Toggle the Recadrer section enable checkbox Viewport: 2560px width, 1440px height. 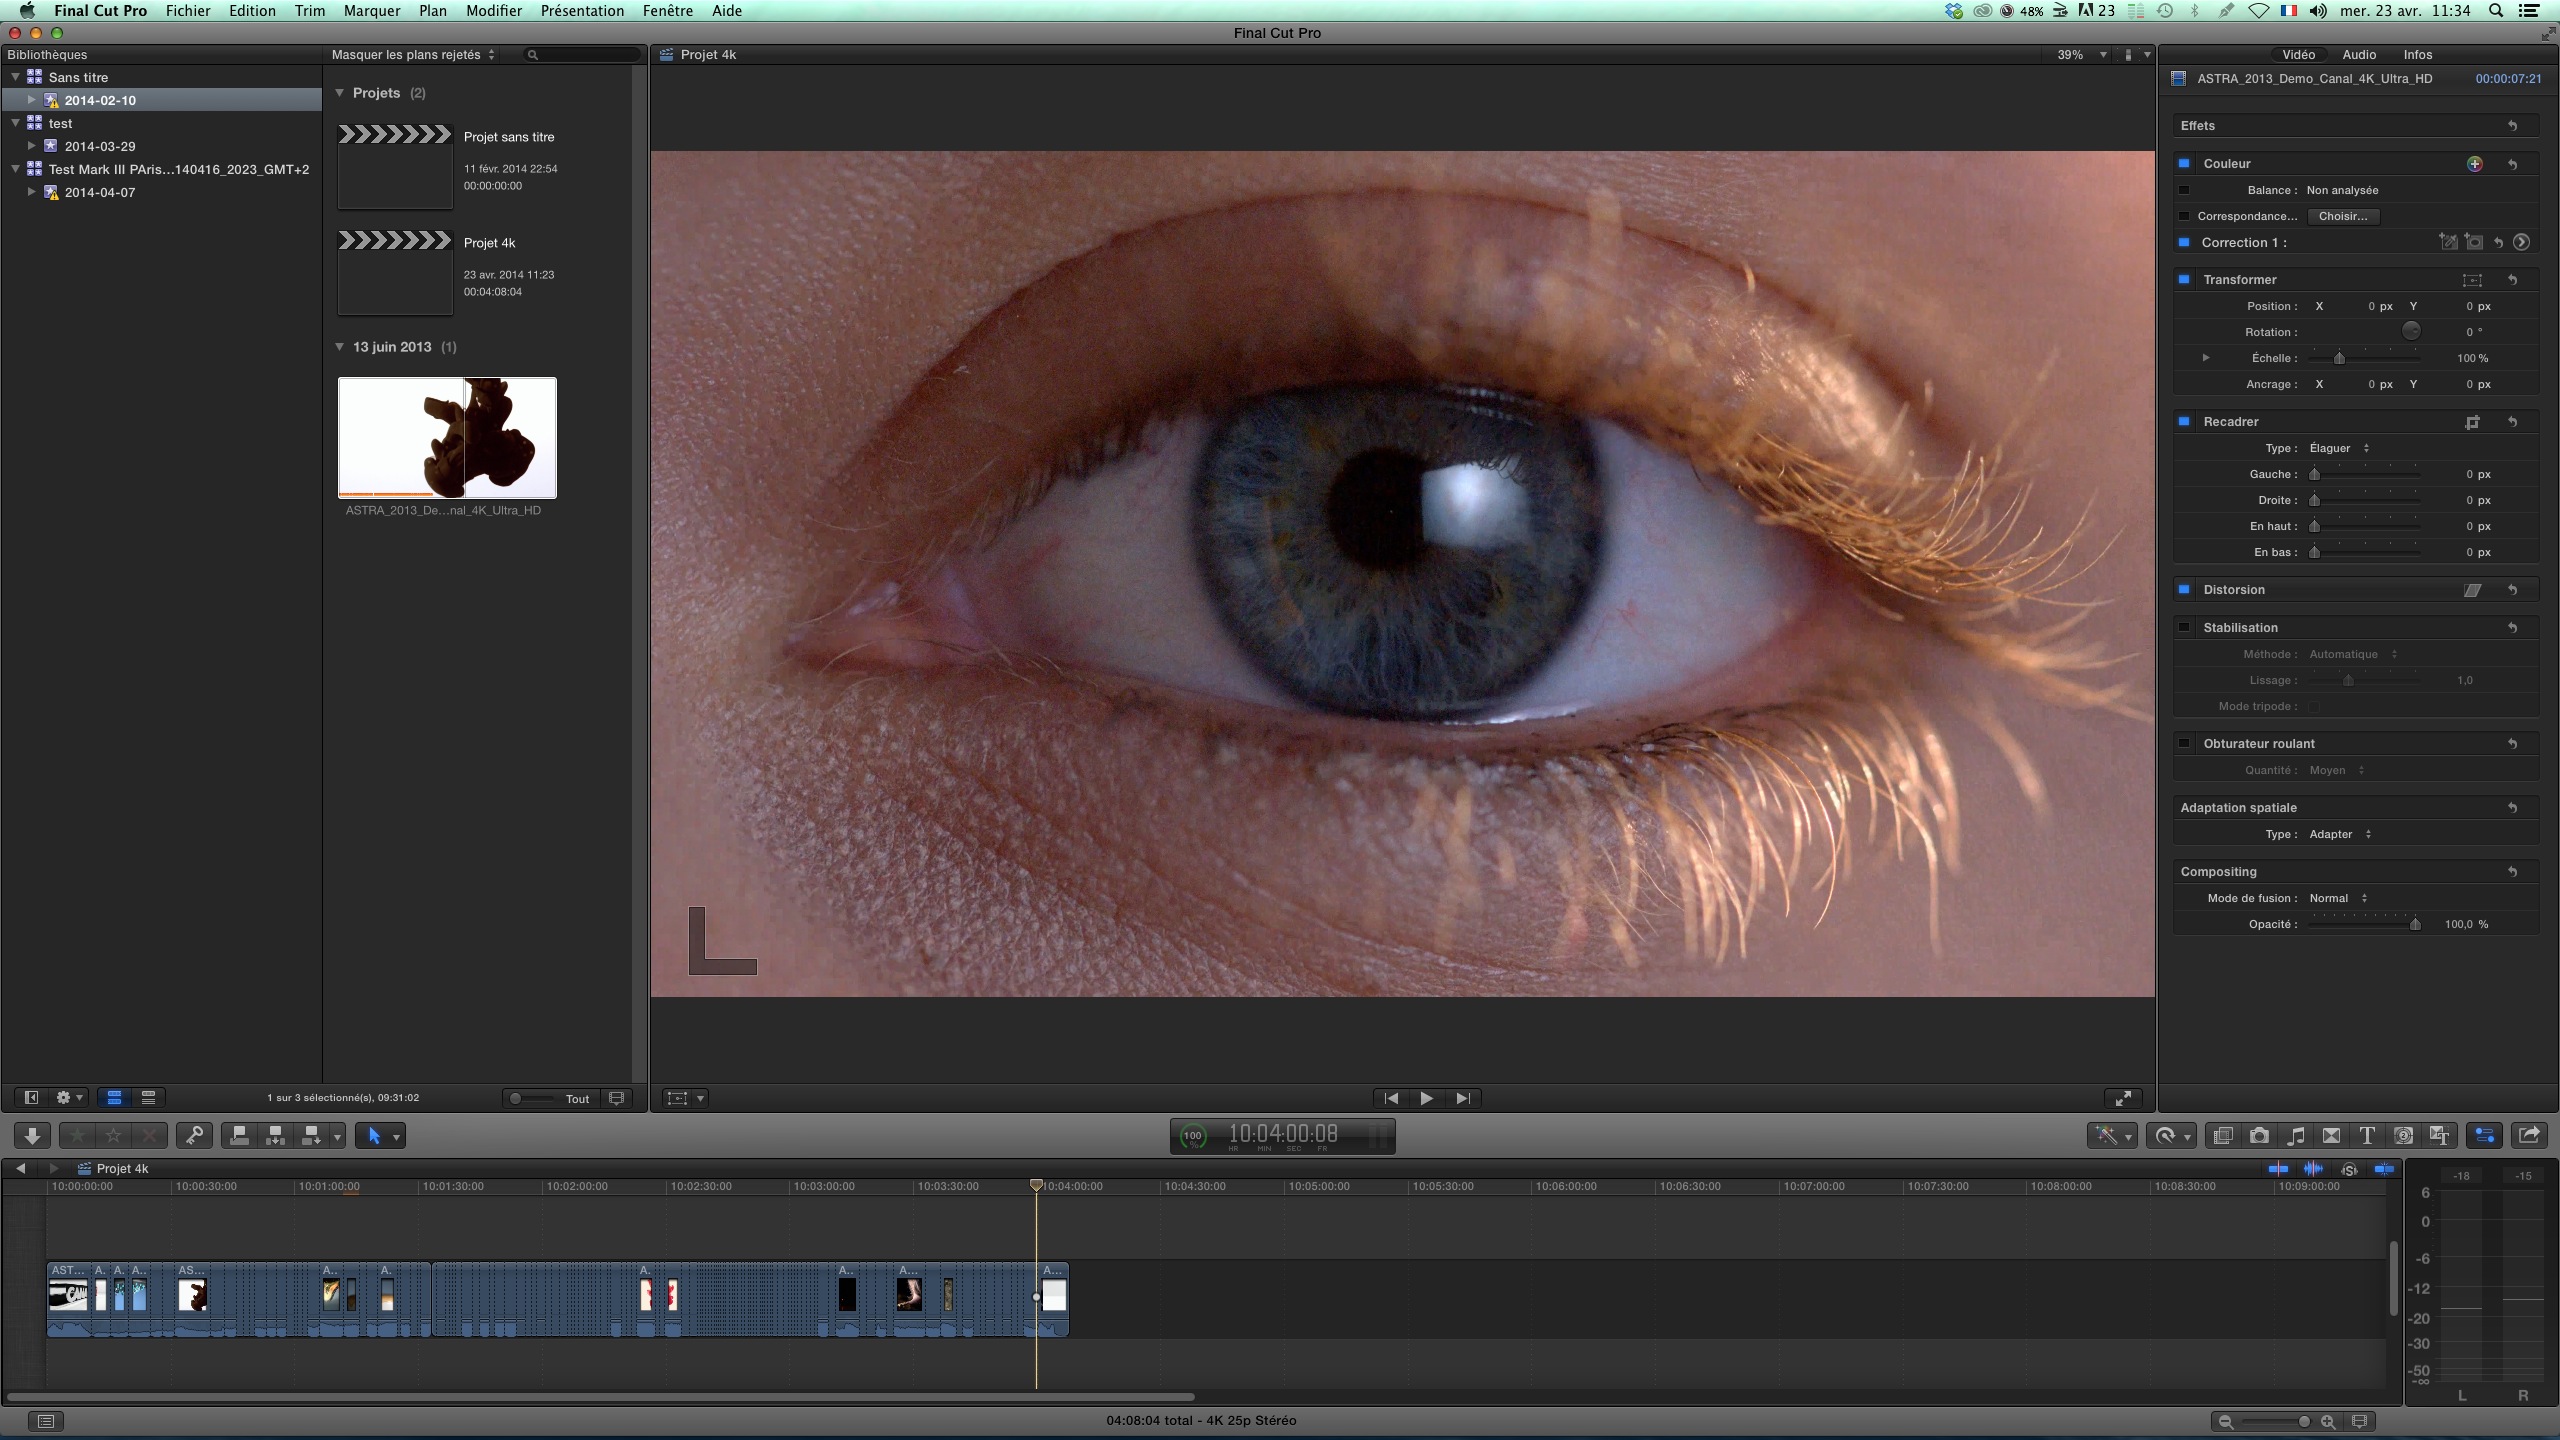pyautogui.click(x=2185, y=420)
